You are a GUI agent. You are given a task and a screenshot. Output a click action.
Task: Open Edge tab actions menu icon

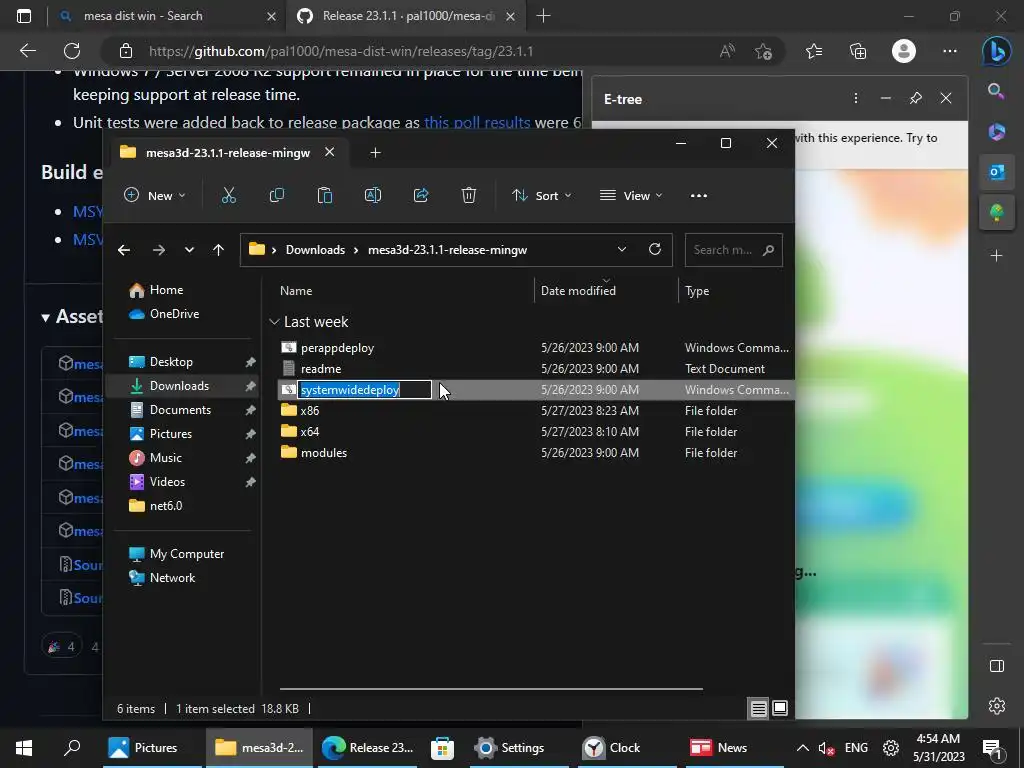pos(24,16)
